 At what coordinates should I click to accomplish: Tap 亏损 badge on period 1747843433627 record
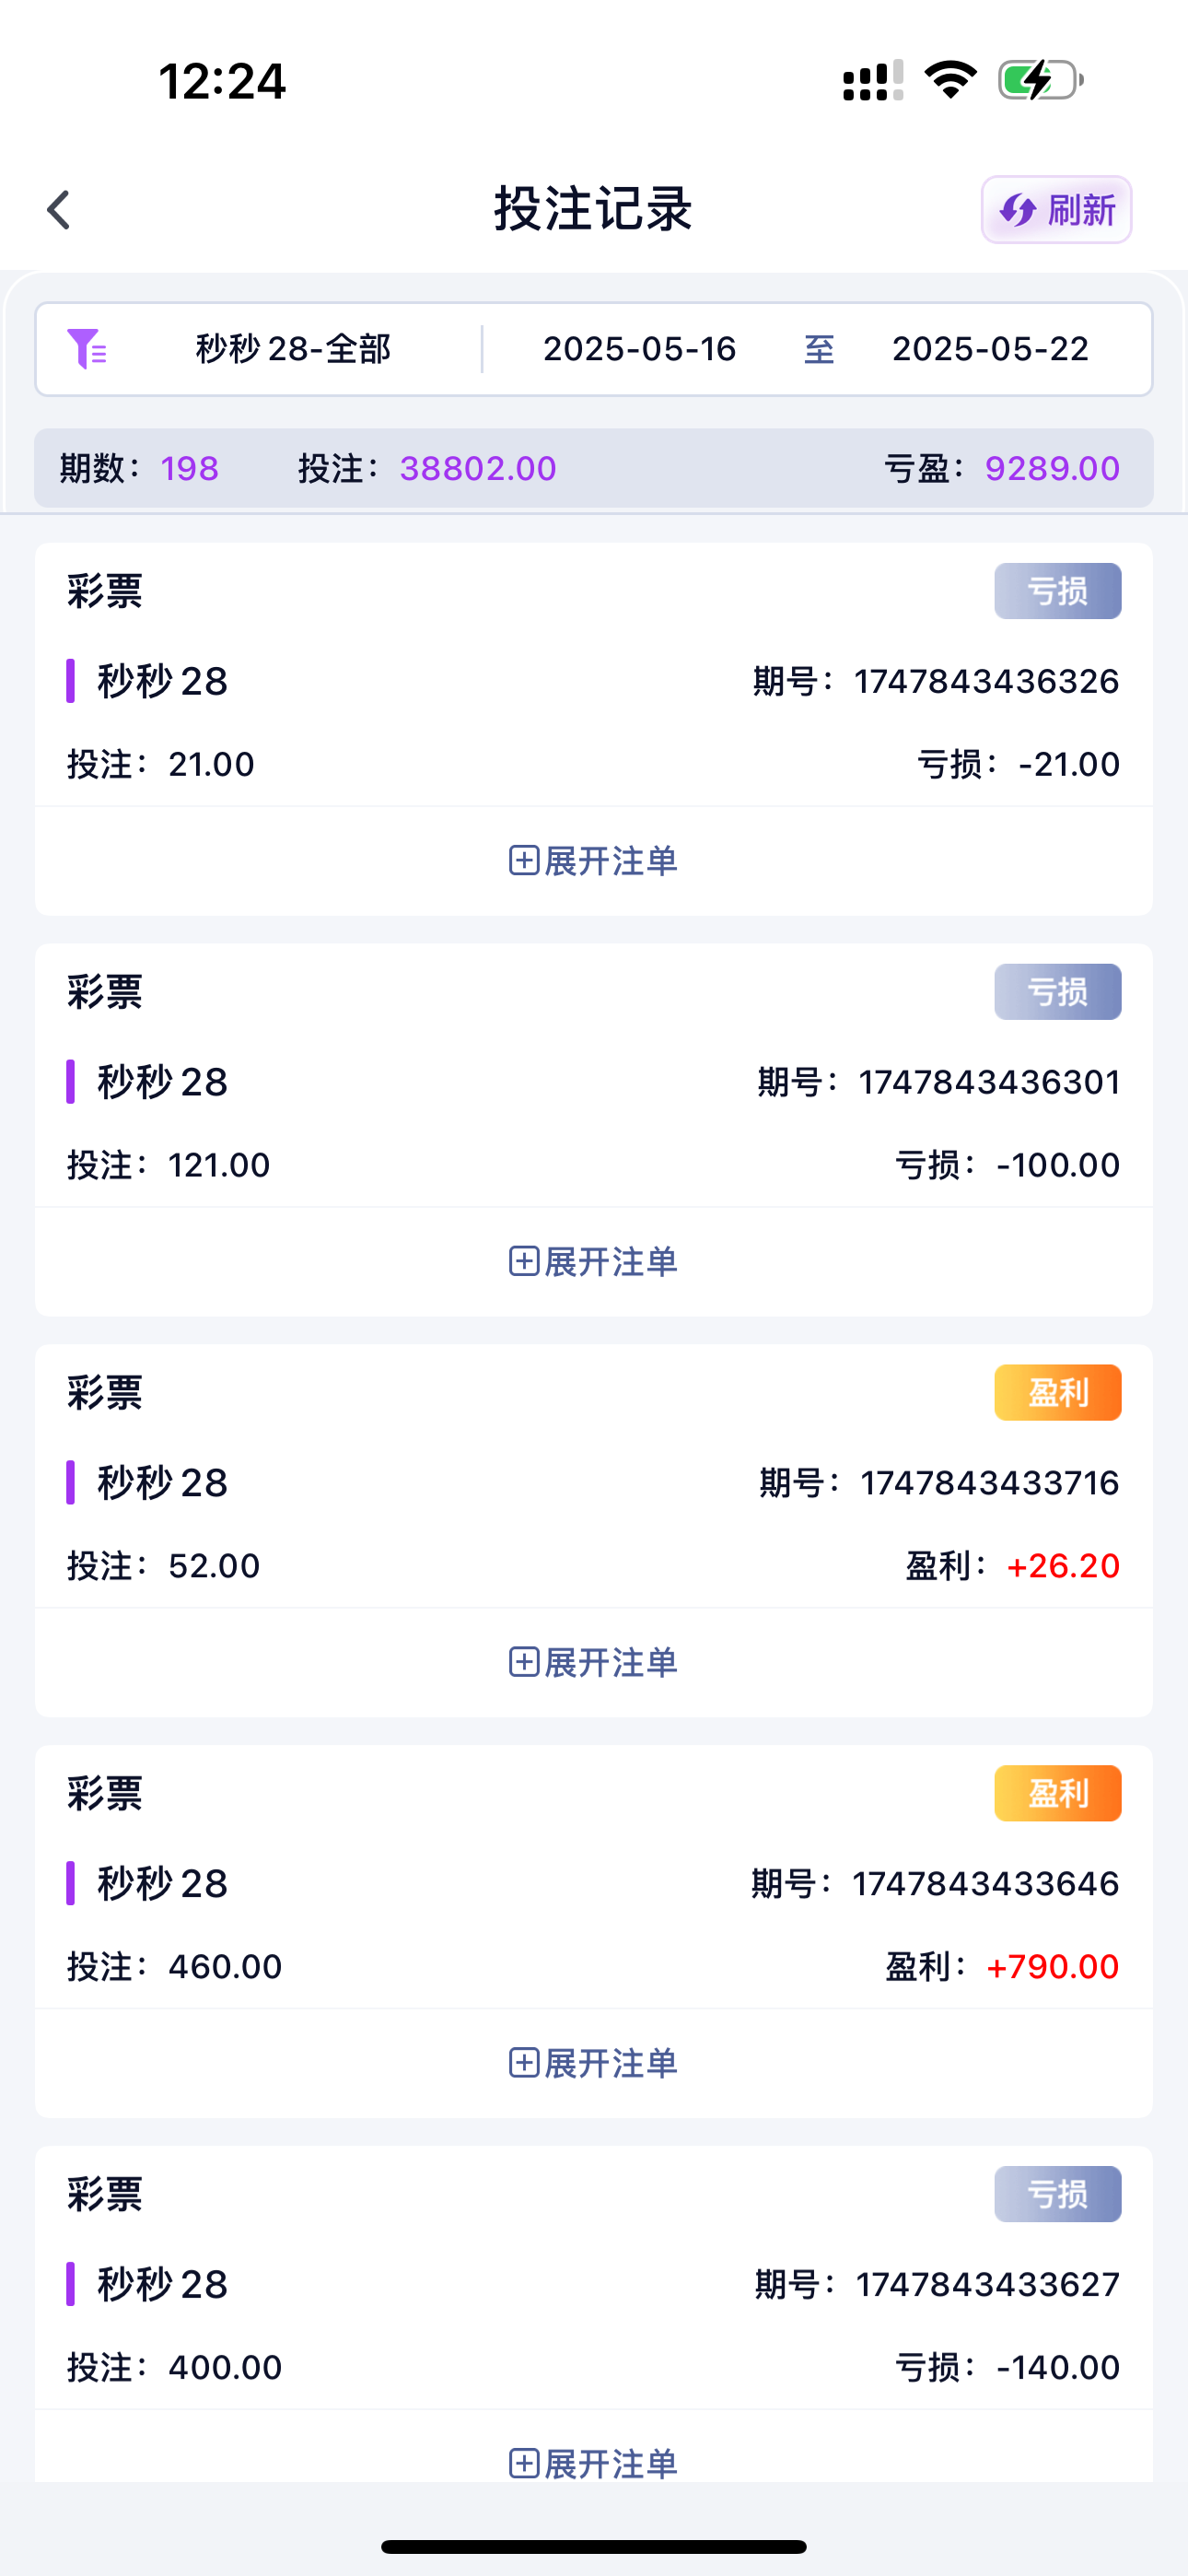coord(1057,2194)
